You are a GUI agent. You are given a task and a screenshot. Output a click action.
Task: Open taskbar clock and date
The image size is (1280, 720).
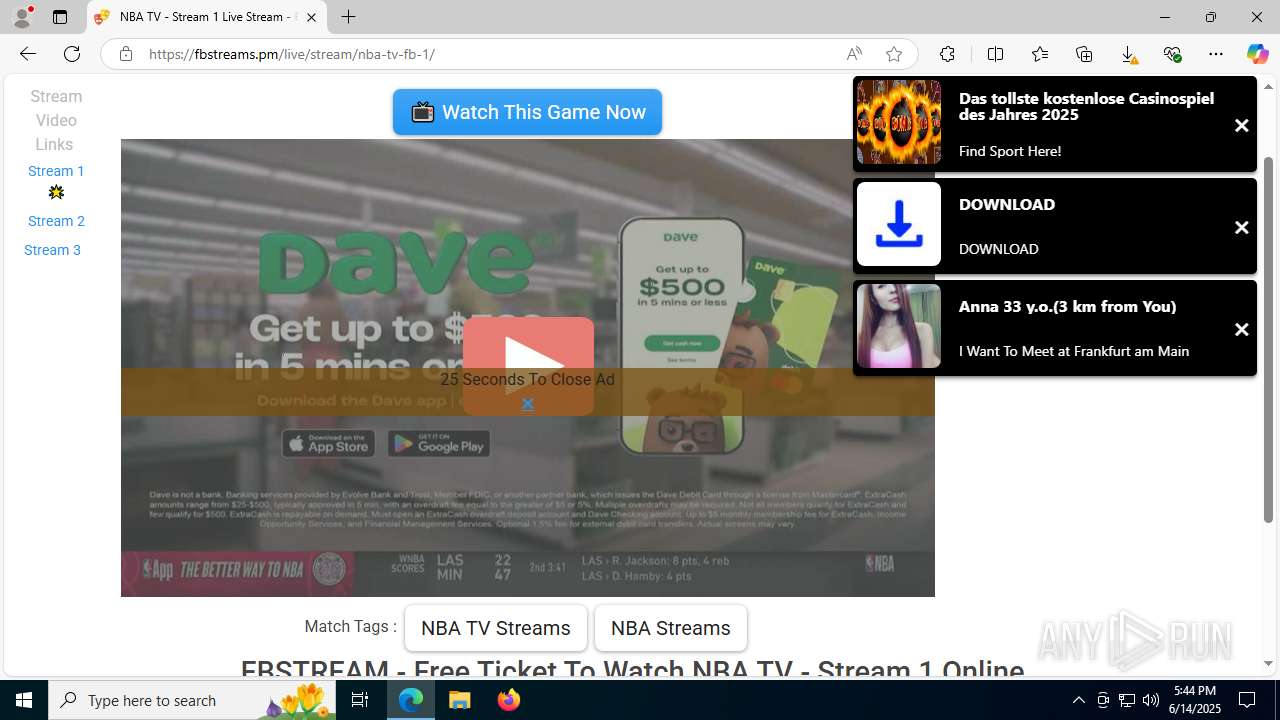[1195, 700]
